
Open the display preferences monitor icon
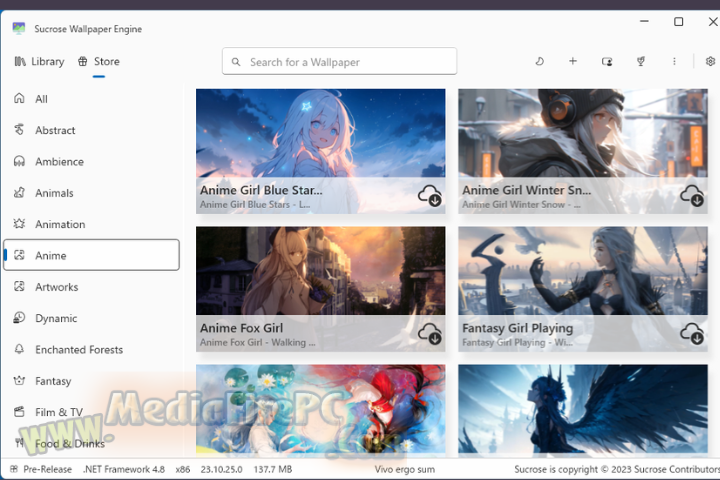607,61
